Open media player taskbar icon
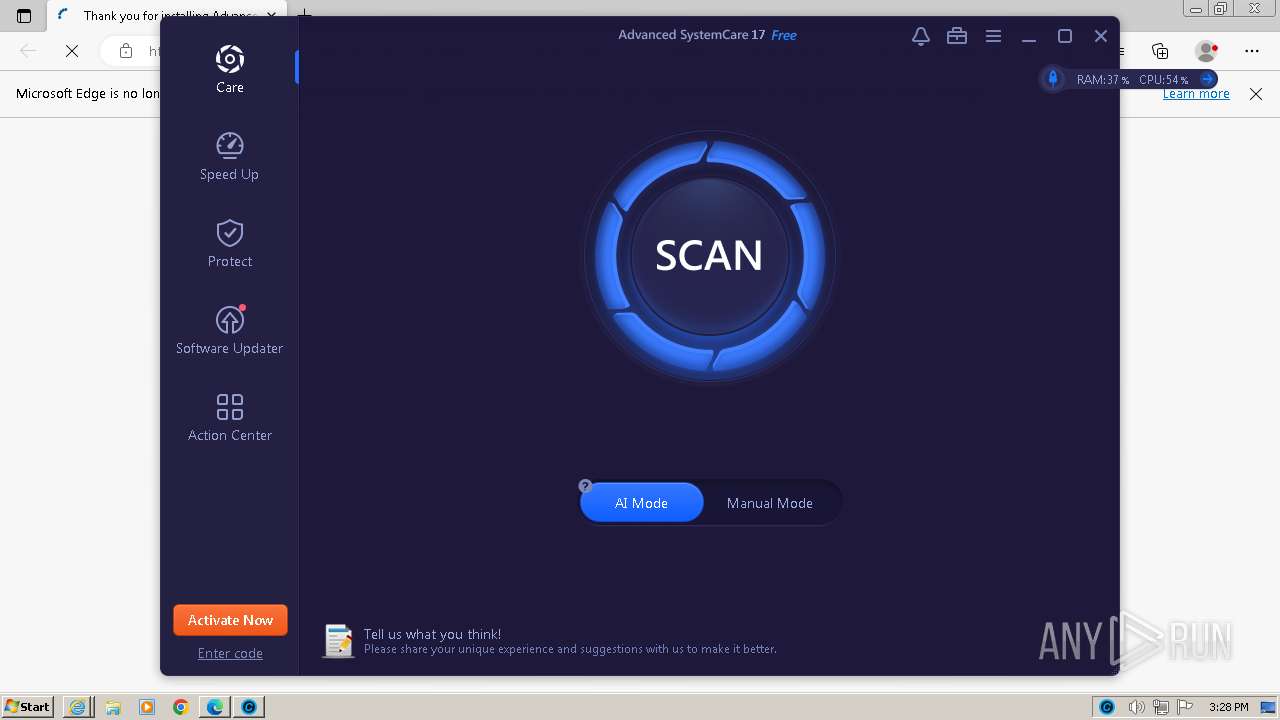1280x720 pixels. (x=147, y=707)
